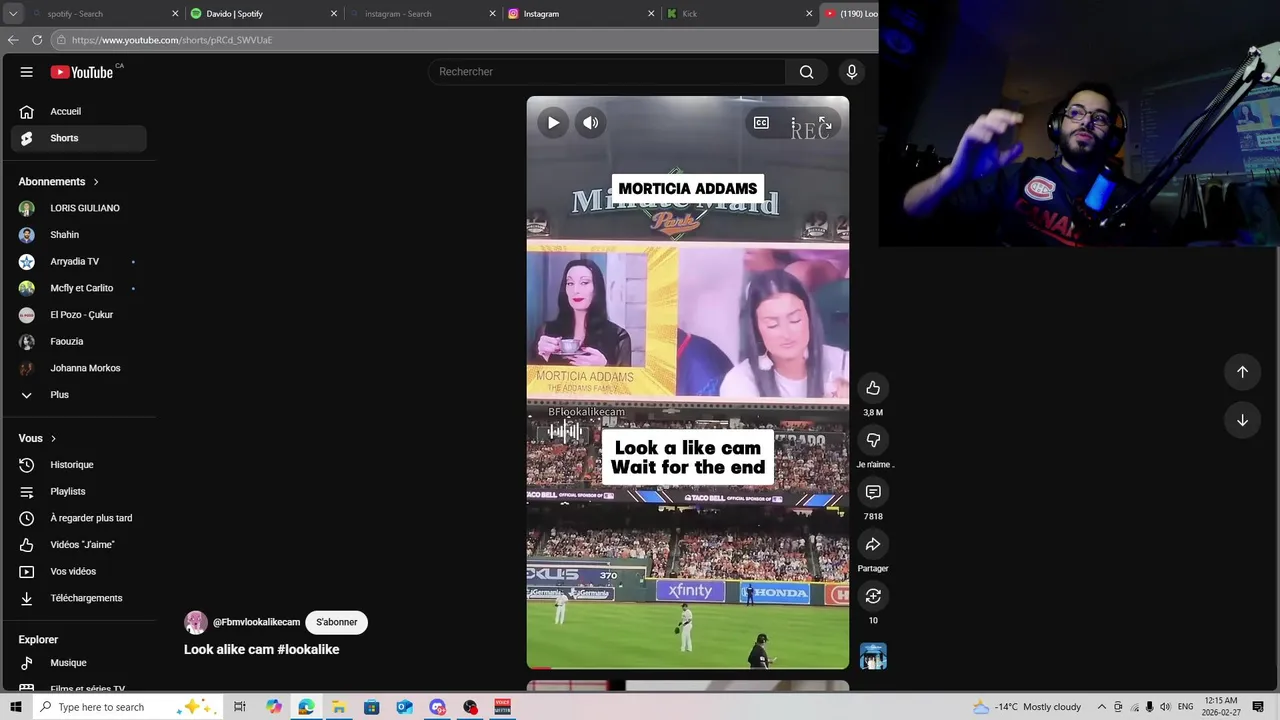Open Outlook from the taskbar
This screenshot has width=1280, height=720.
click(x=404, y=707)
